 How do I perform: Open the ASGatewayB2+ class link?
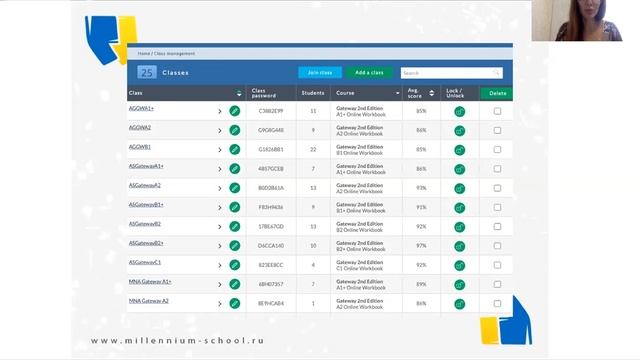pyautogui.click(x=146, y=243)
